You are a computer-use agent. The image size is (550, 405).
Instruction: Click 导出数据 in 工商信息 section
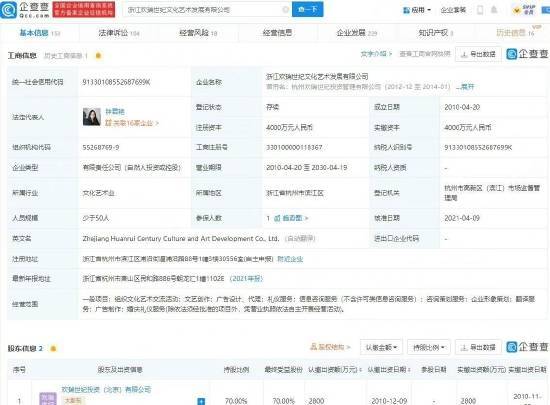pos(478,54)
